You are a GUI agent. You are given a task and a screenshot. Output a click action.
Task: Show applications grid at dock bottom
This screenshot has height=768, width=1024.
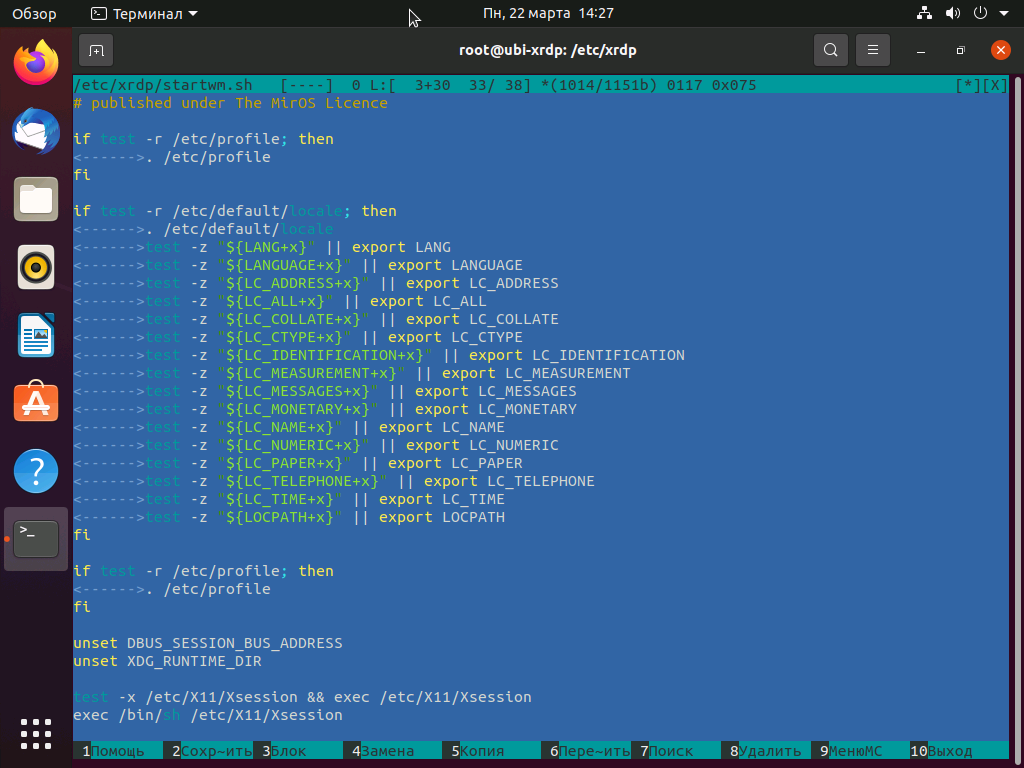point(36,734)
